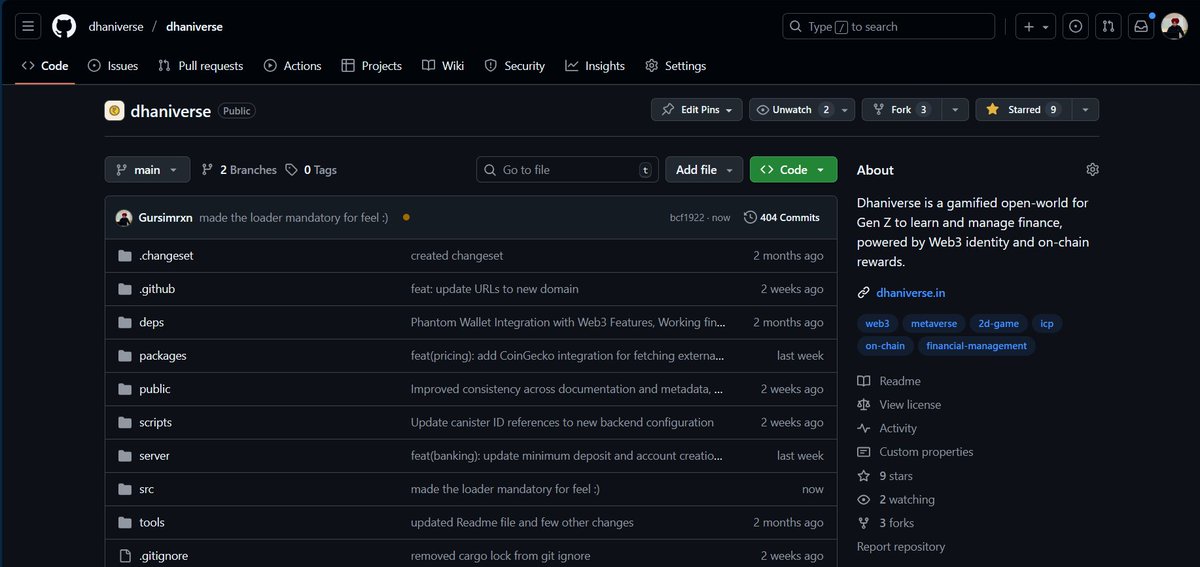Click the pending commit status dot
The height and width of the screenshot is (567, 1200).
pyautogui.click(x=406, y=217)
